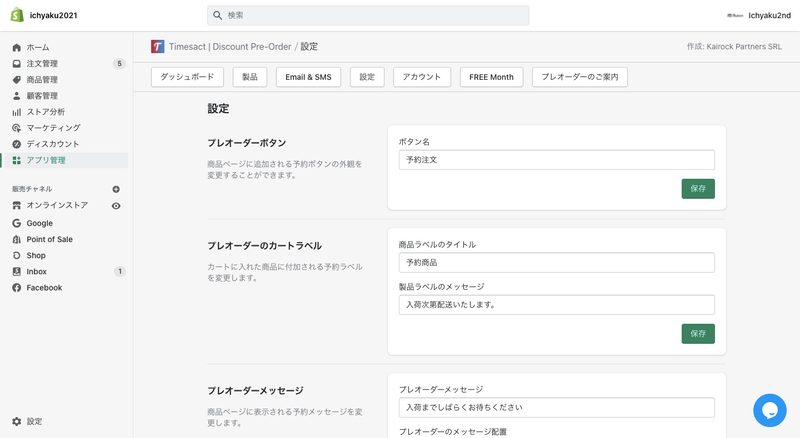Click the 製品ラベルのメッセージ input field
Image resolution: width=800 pixels, height=438 pixels.
[557, 305]
